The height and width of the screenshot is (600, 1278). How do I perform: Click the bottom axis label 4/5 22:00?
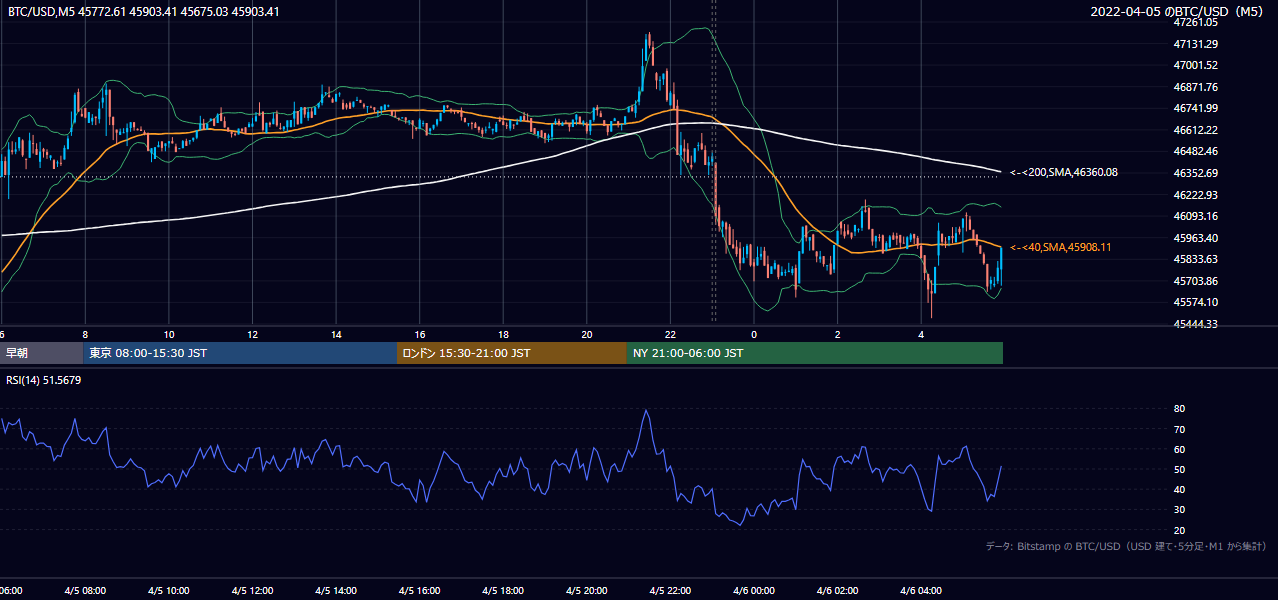click(x=671, y=591)
